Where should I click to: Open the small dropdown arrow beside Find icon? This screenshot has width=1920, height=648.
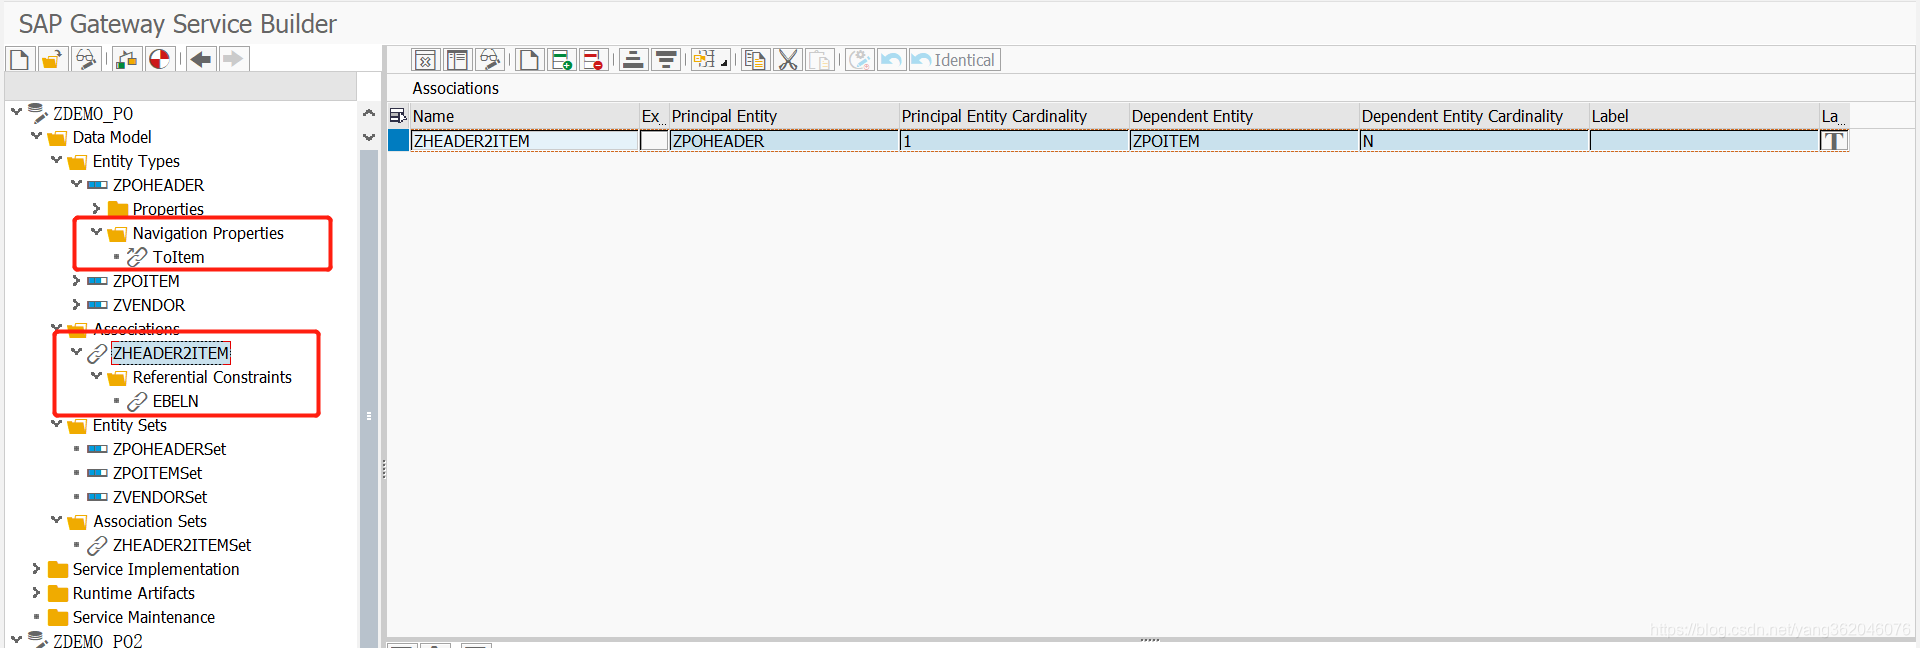tap(724, 64)
